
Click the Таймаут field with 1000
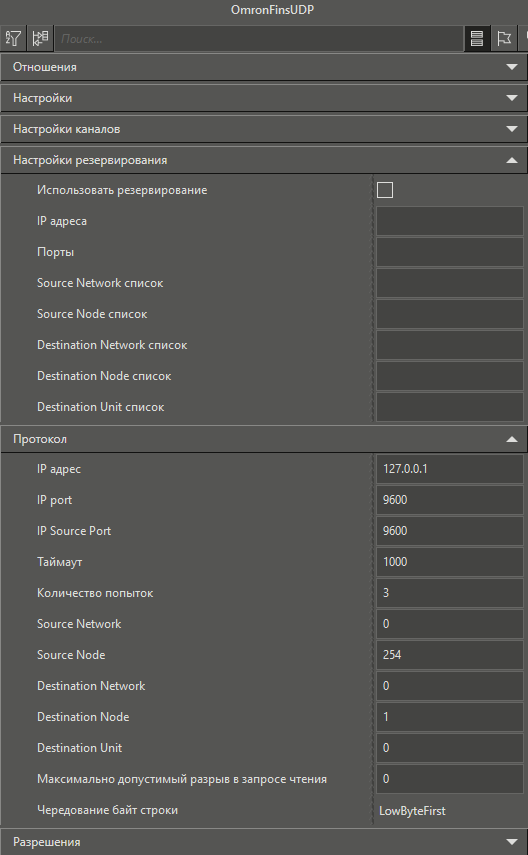[449, 562]
